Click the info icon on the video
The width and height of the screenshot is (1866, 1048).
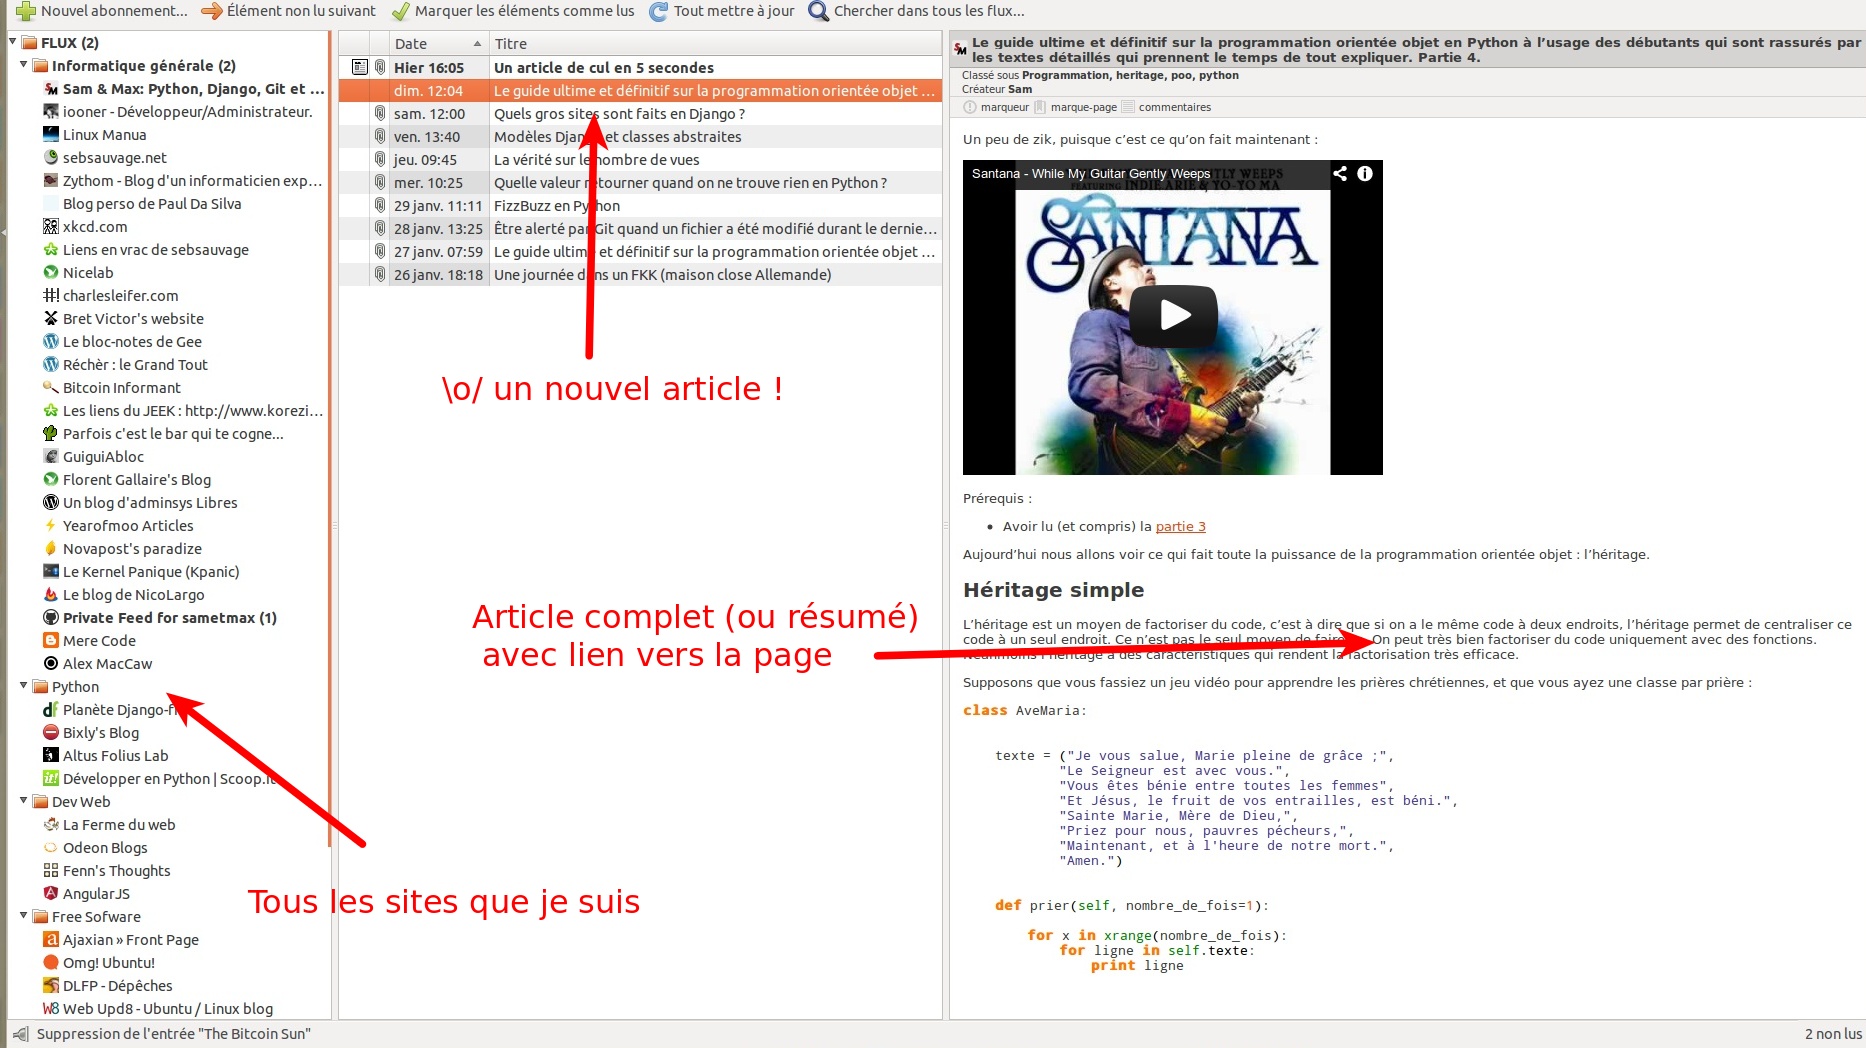coord(1365,173)
